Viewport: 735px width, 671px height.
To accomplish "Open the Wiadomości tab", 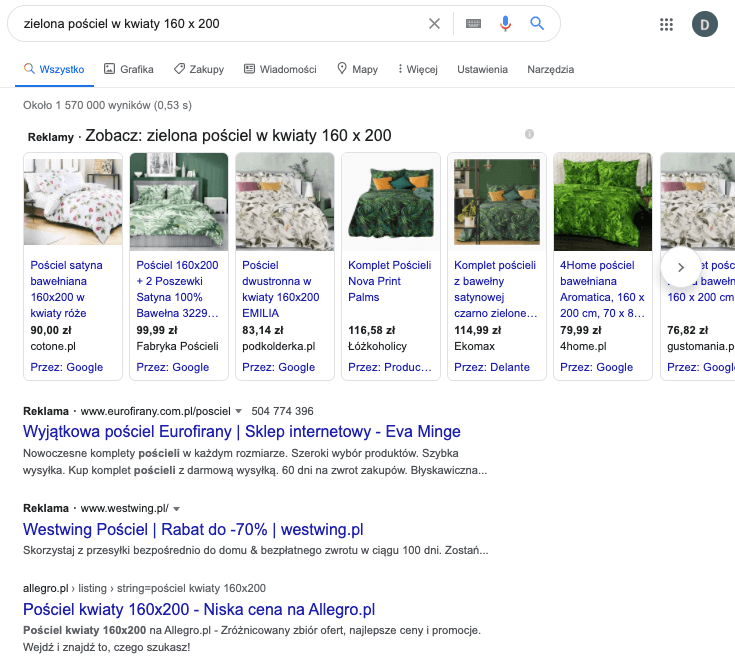I will 280,69.
